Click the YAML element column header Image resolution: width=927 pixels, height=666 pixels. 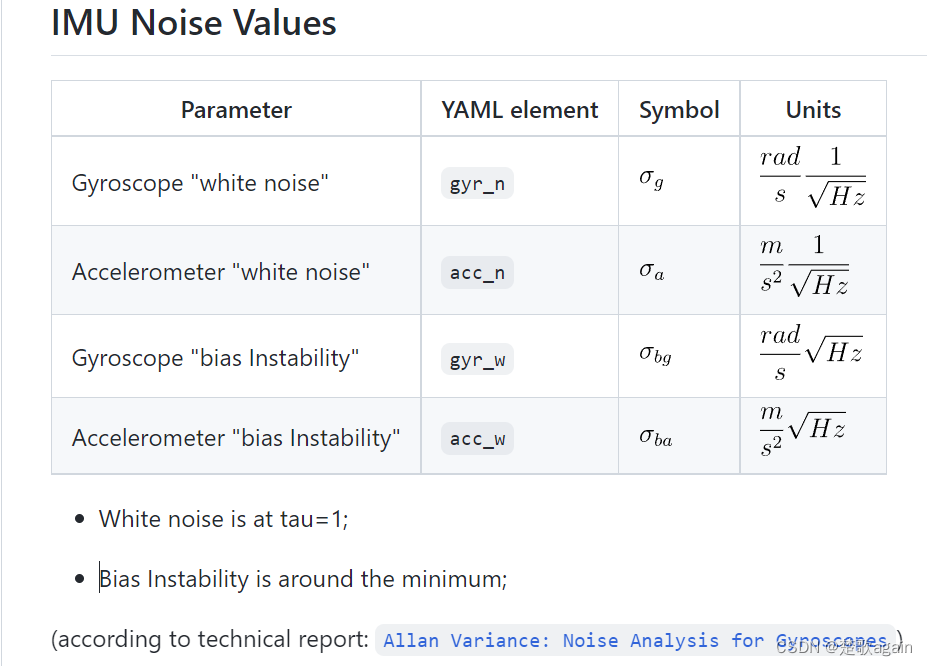[520, 110]
